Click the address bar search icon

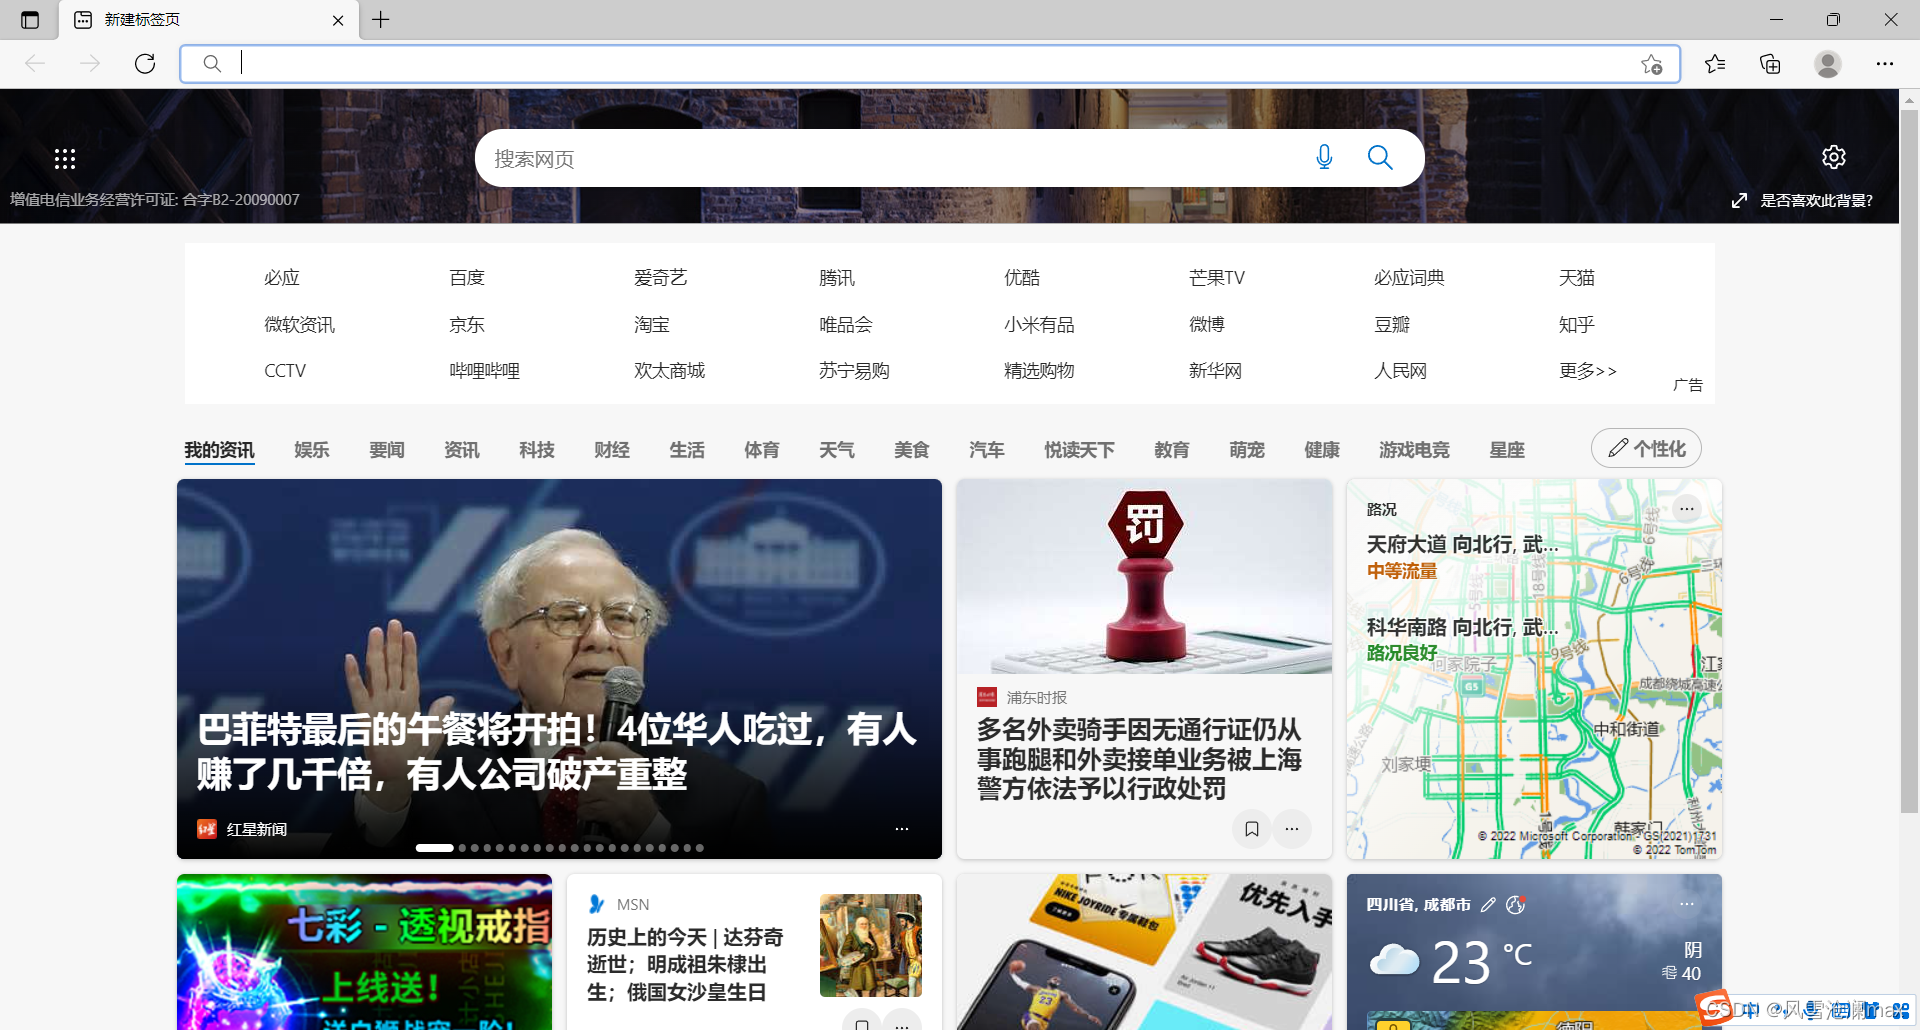tap(212, 64)
